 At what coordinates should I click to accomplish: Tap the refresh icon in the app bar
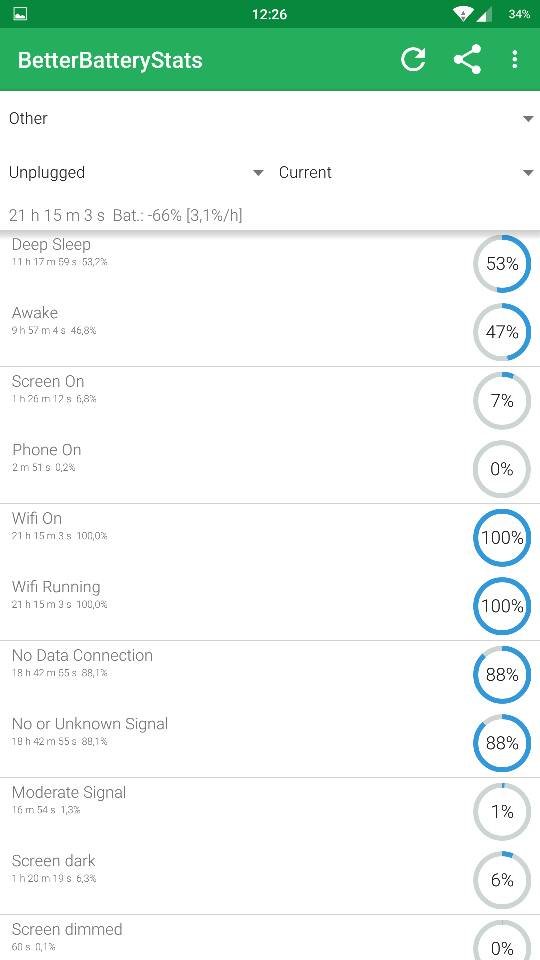[x=413, y=59]
